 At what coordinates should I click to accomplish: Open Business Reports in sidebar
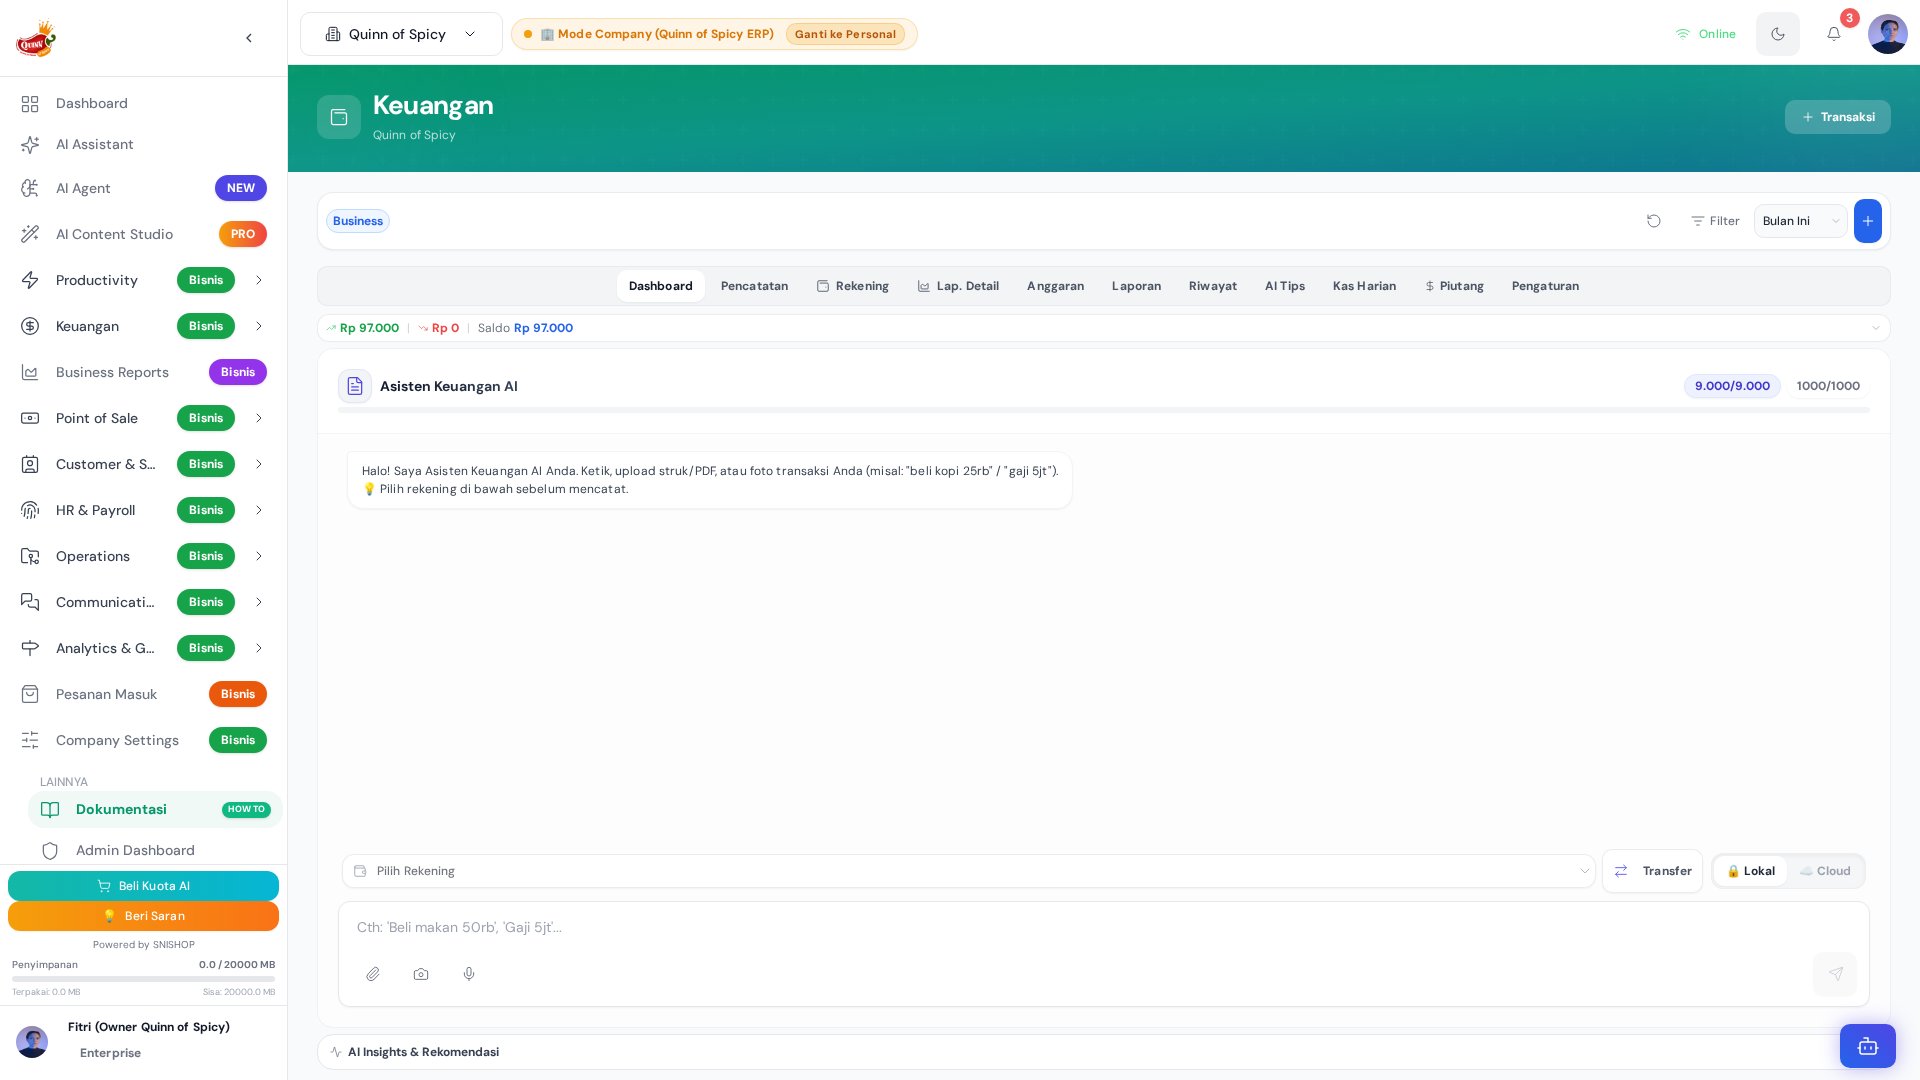point(144,372)
